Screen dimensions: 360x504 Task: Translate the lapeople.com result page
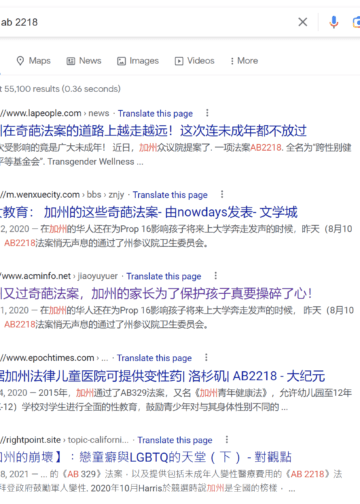tap(155, 113)
